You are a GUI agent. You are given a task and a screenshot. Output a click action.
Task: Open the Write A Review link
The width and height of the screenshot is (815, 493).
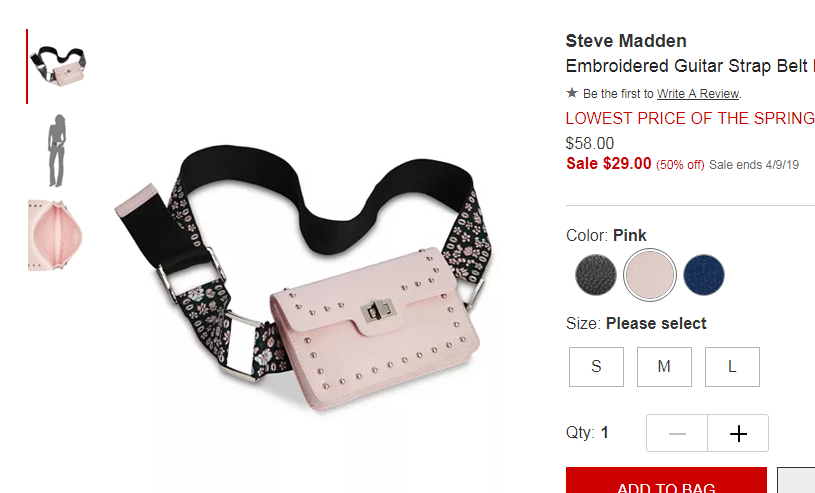point(698,94)
